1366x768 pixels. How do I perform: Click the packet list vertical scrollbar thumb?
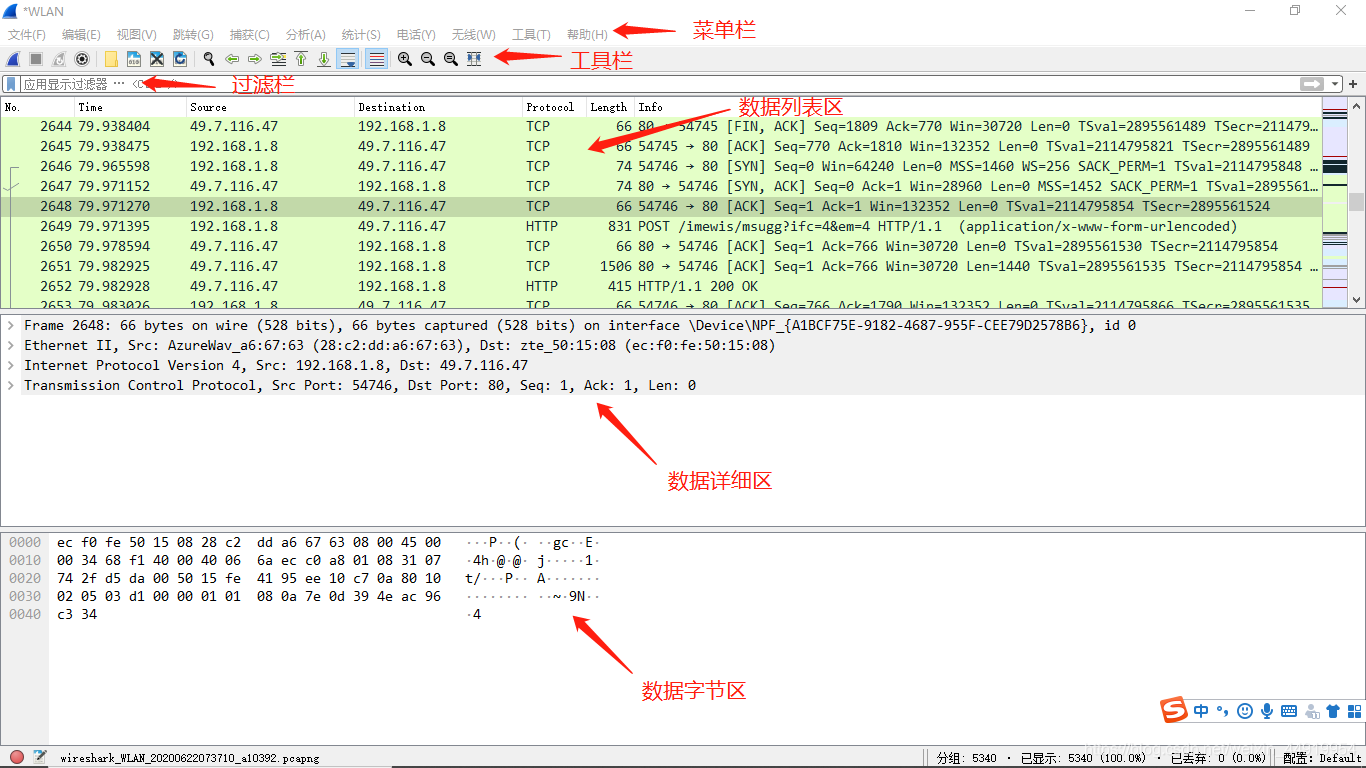(1356, 201)
